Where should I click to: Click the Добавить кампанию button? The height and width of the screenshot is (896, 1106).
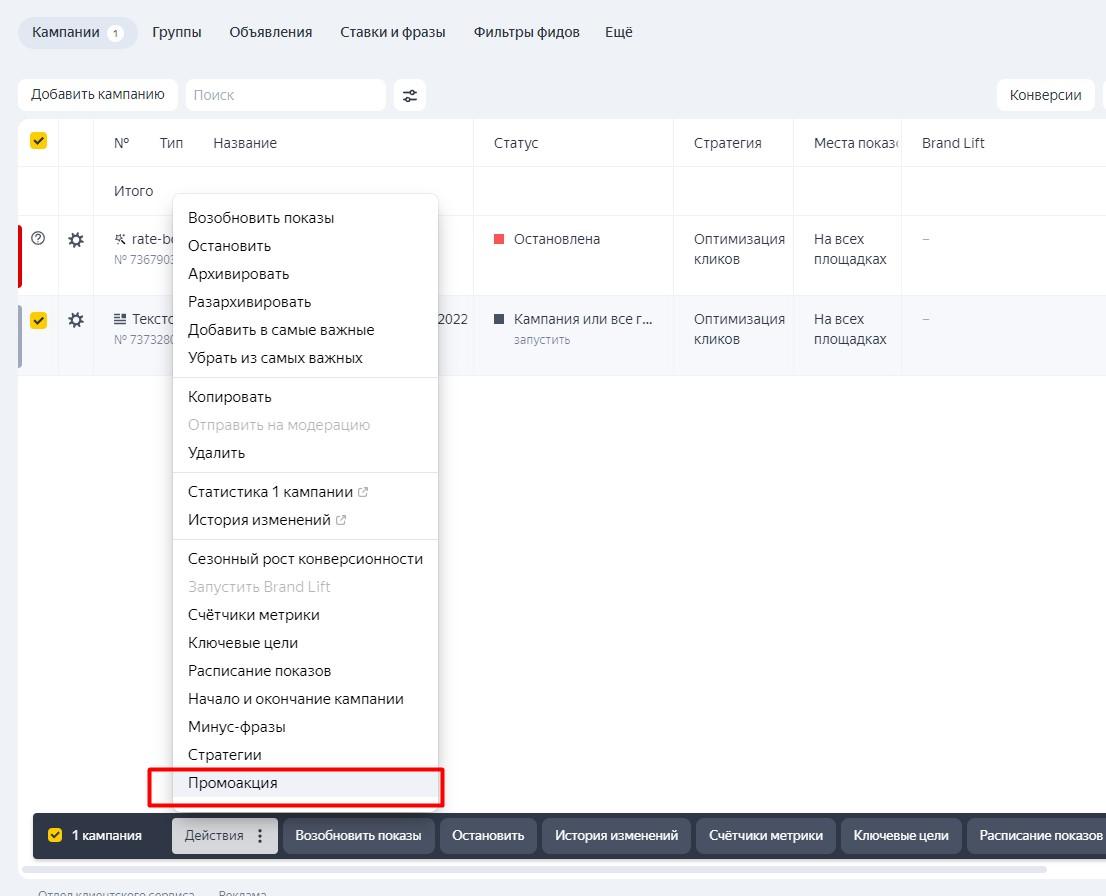click(x=98, y=95)
